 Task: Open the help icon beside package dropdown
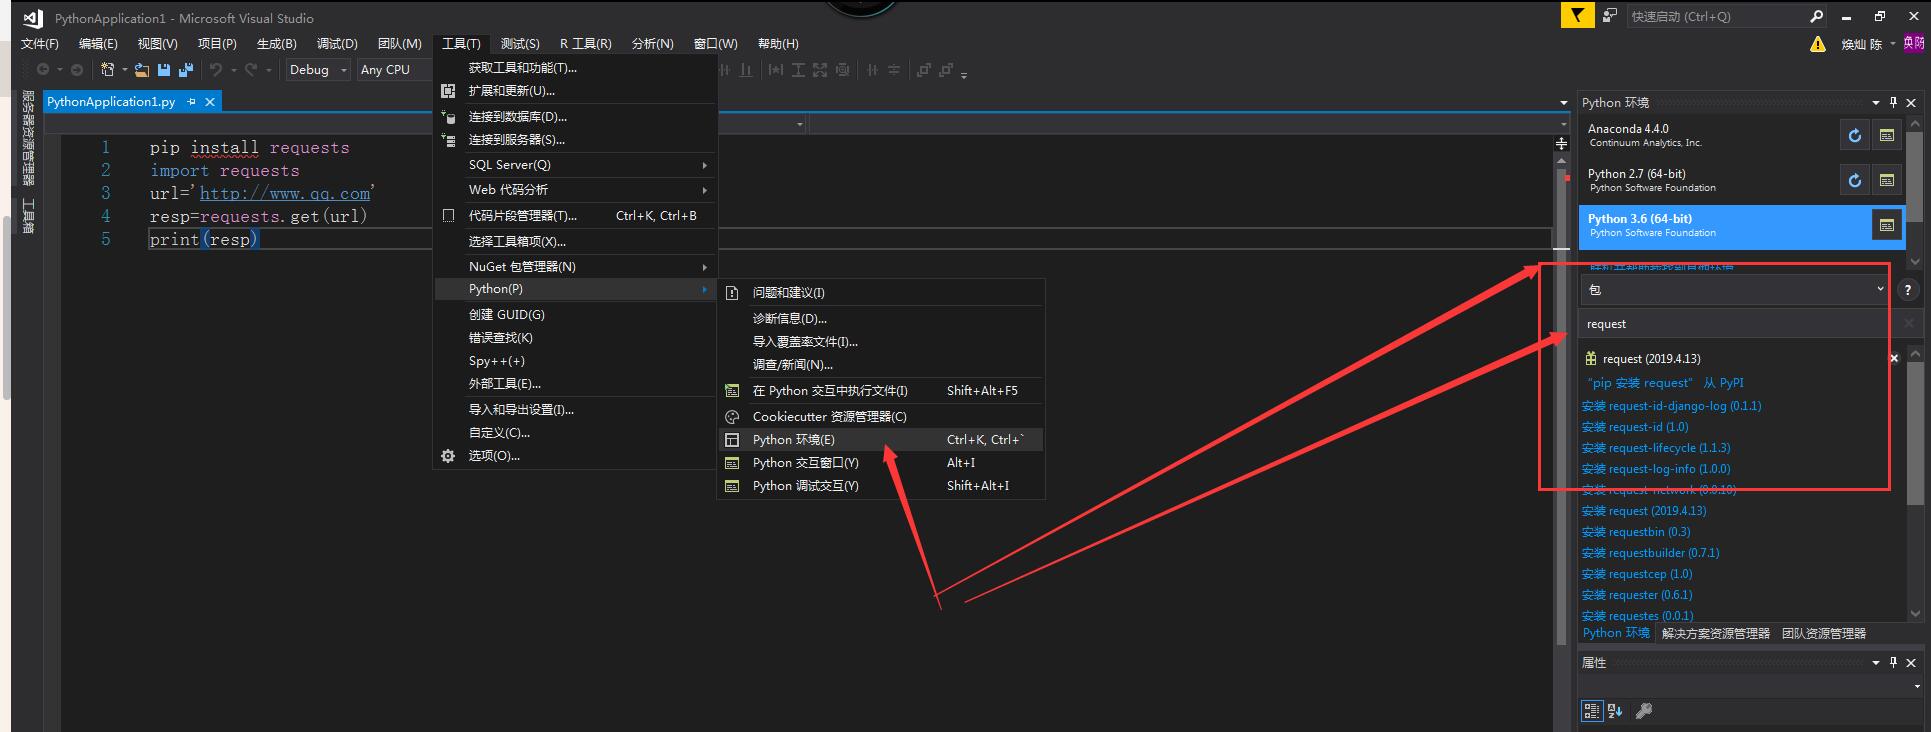tap(1907, 290)
